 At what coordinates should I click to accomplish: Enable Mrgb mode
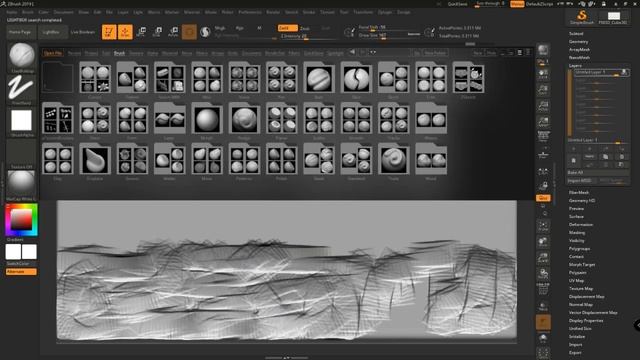[x=220, y=28]
